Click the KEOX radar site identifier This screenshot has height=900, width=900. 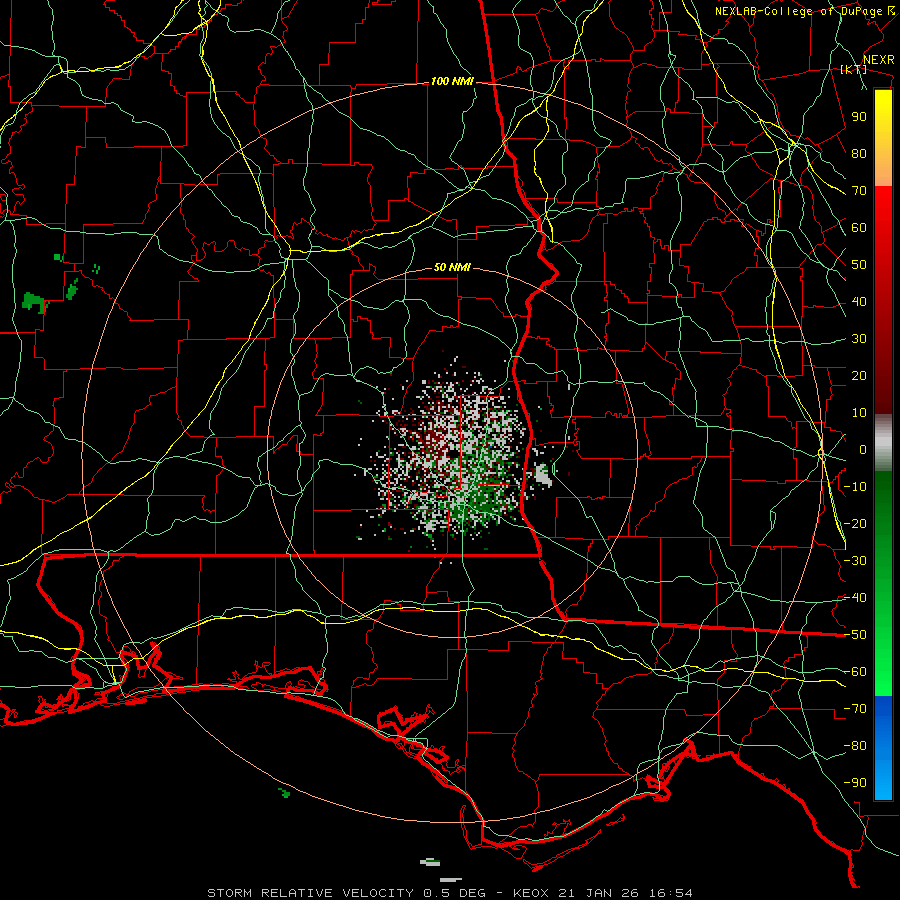point(532,893)
